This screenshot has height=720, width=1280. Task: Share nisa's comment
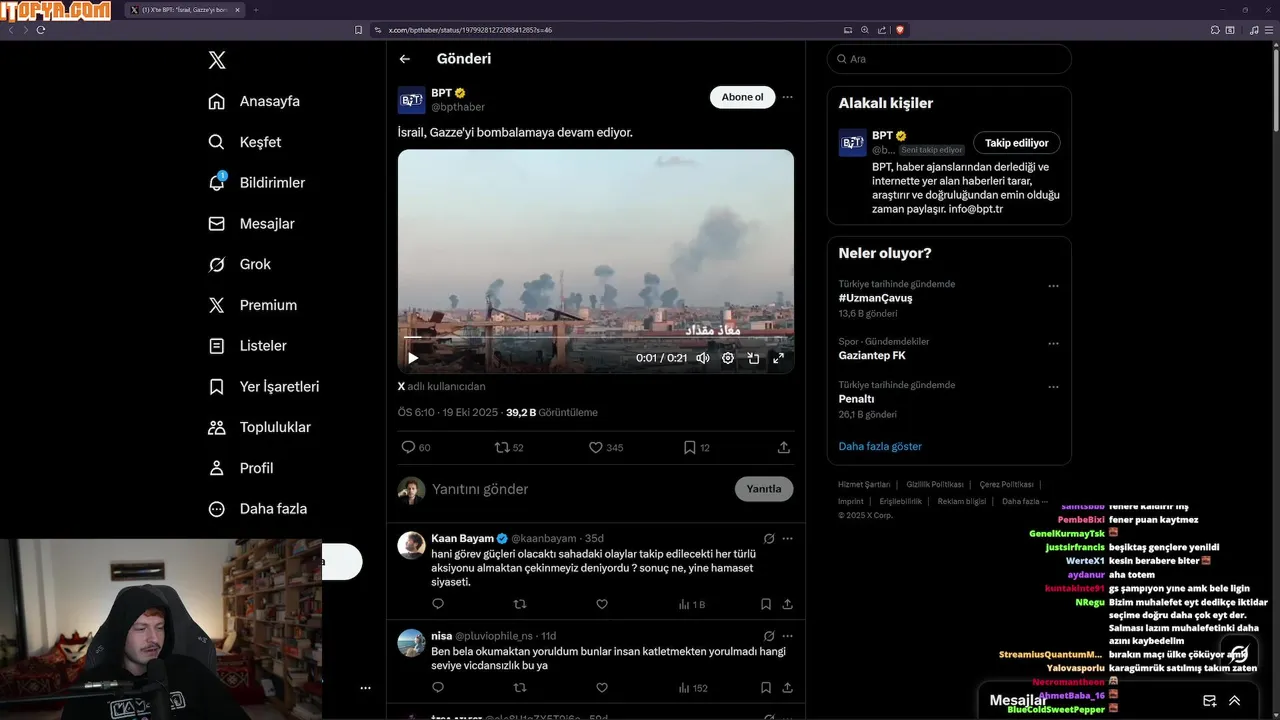(x=787, y=688)
